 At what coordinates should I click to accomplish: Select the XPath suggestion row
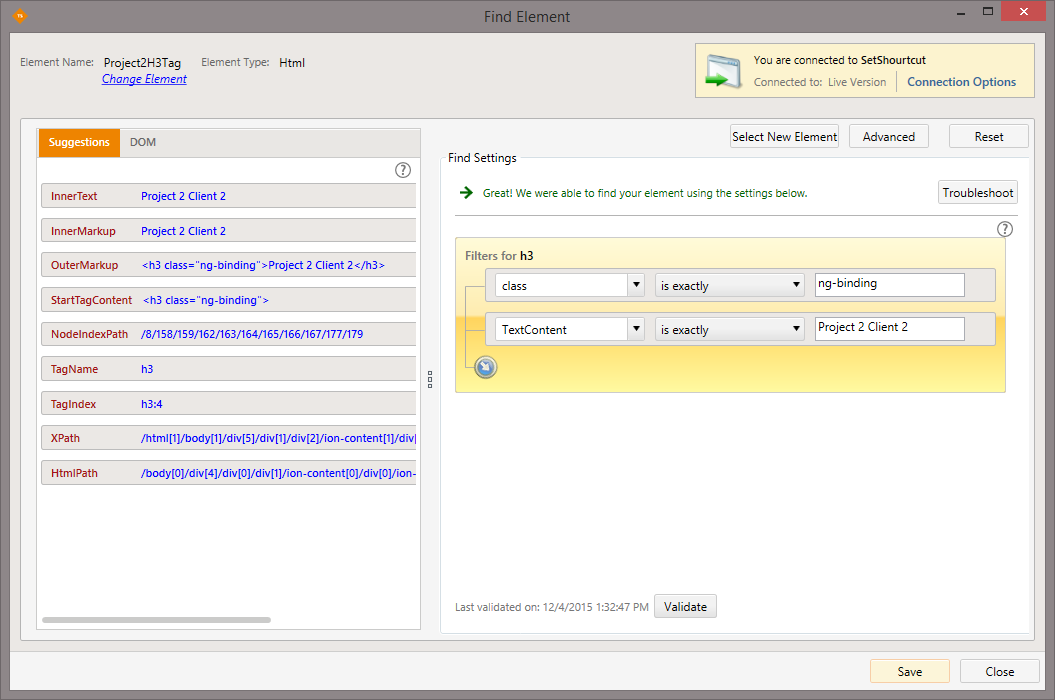coord(228,438)
